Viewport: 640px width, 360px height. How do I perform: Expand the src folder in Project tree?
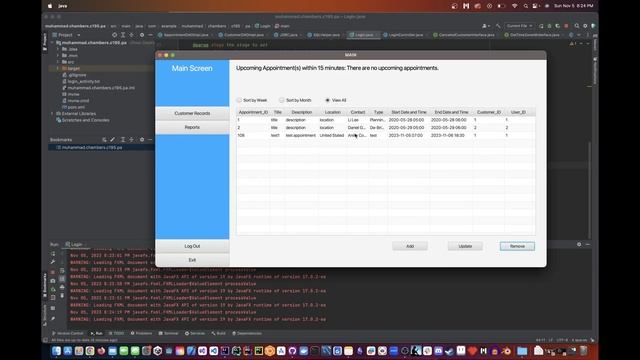coord(58,62)
